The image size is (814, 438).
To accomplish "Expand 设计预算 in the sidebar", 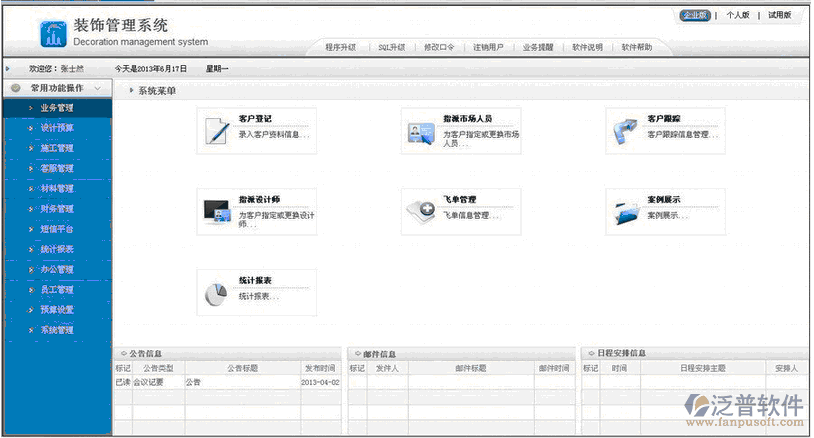I will pyautogui.click(x=57, y=128).
